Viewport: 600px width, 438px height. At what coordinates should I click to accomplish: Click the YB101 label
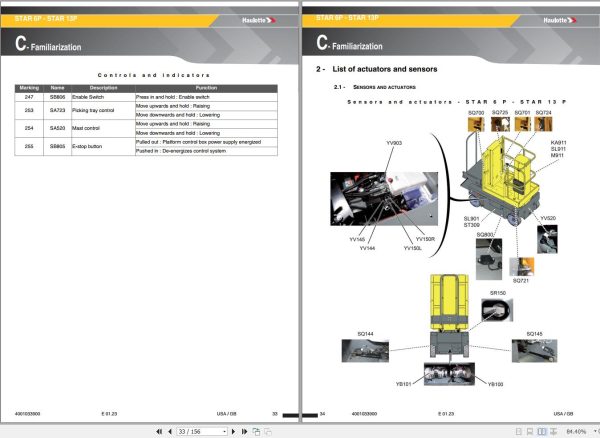(x=403, y=384)
